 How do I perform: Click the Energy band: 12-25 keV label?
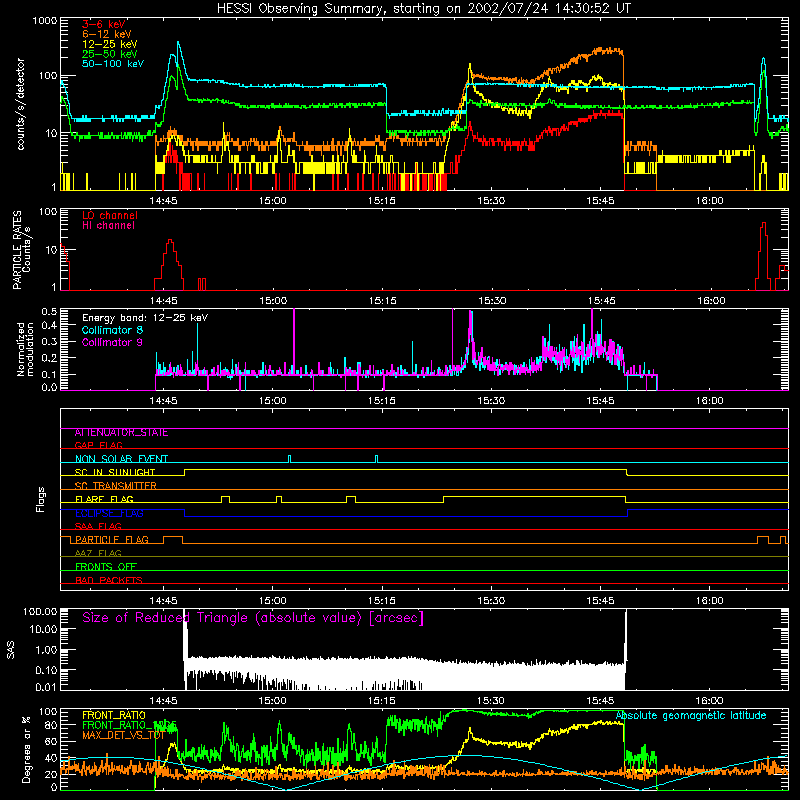[x=145, y=318]
